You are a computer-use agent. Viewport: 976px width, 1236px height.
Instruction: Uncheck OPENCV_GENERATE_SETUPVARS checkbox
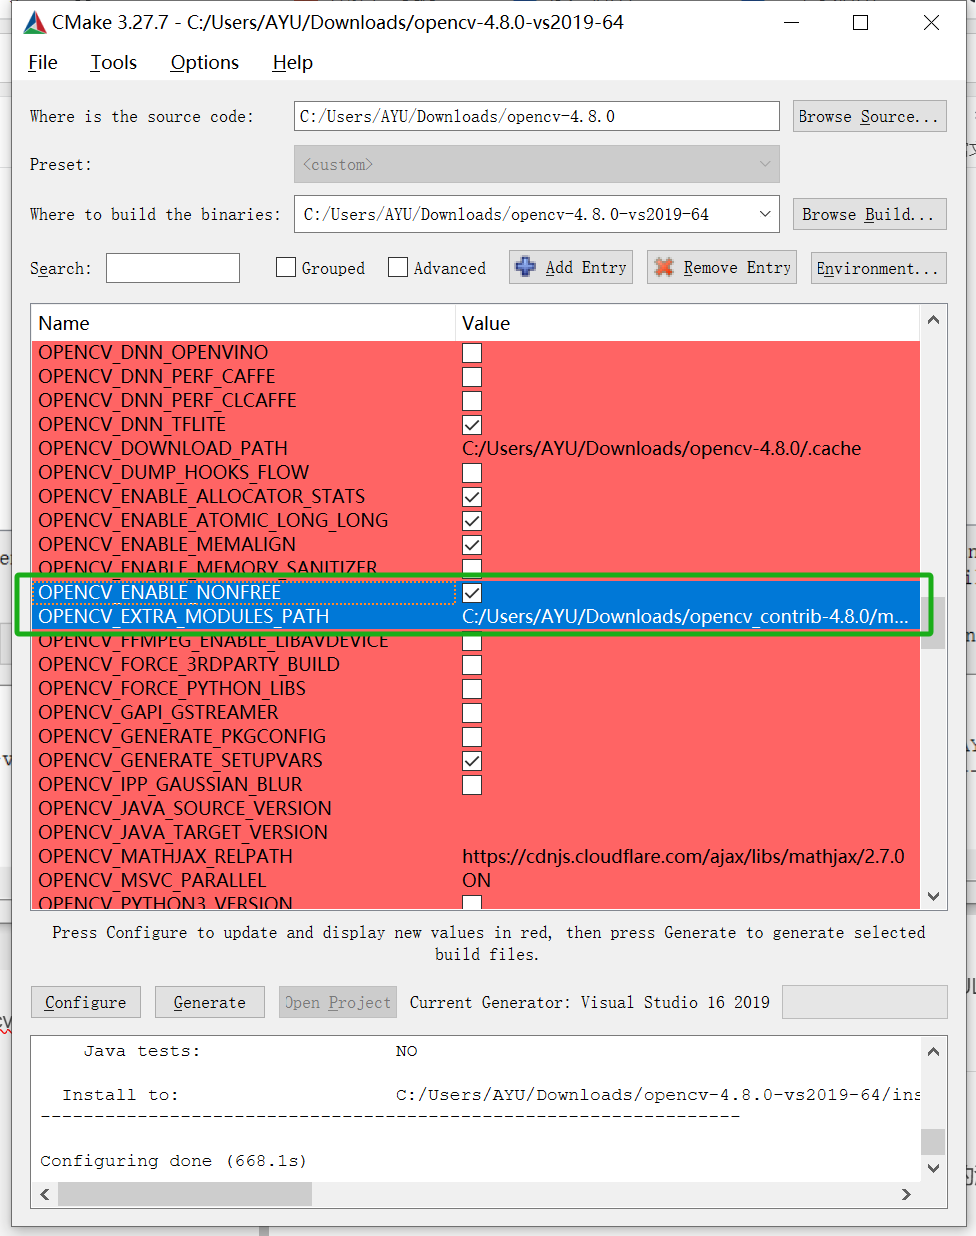point(472,760)
